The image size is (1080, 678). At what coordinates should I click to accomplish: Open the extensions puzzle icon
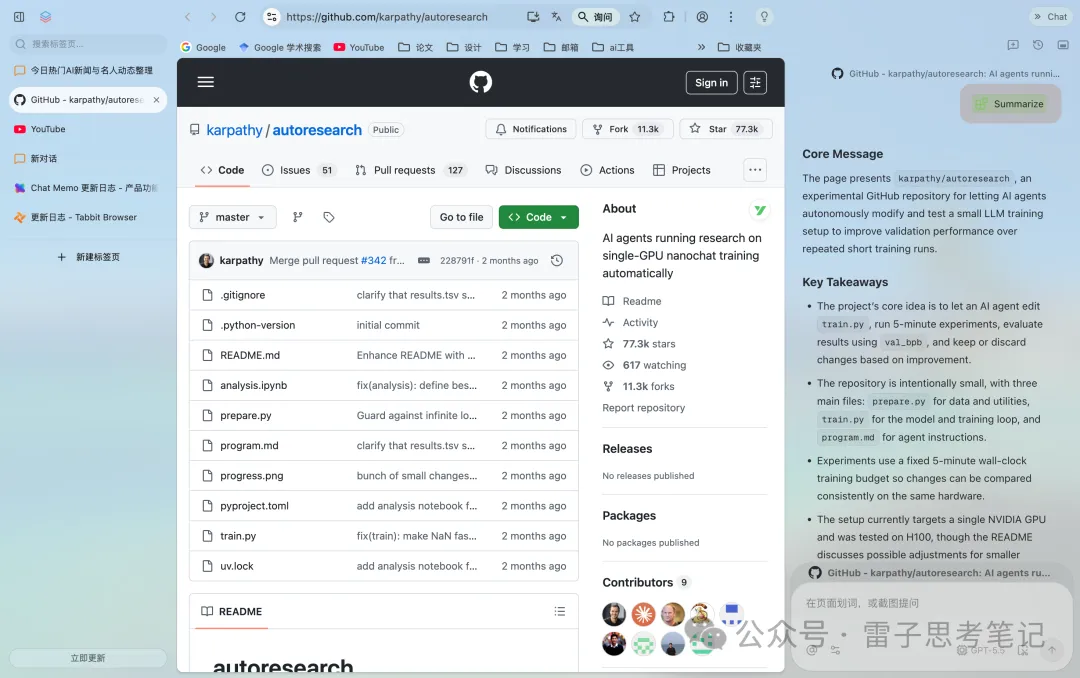[669, 17]
